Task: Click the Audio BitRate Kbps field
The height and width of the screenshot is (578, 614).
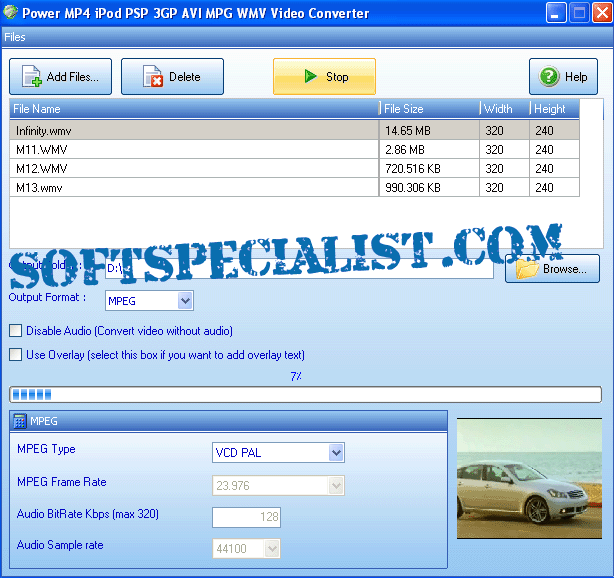Action: [246, 517]
